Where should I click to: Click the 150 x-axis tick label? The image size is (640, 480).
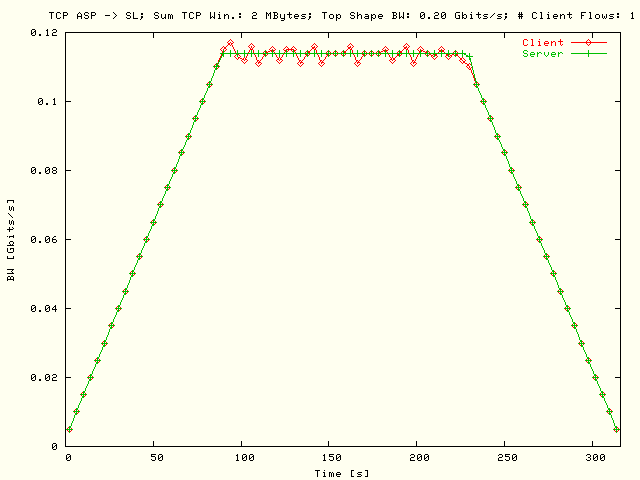click(x=332, y=458)
